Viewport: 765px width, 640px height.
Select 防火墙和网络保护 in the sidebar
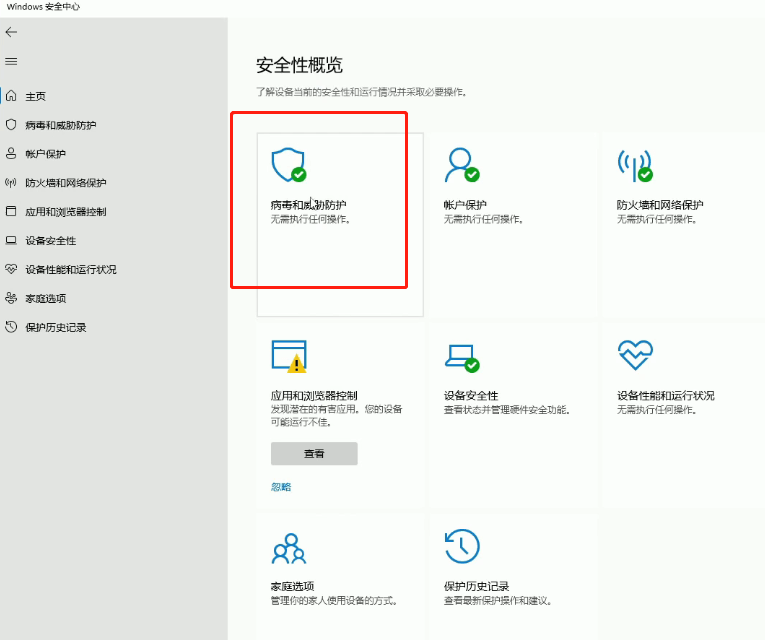(x=66, y=183)
